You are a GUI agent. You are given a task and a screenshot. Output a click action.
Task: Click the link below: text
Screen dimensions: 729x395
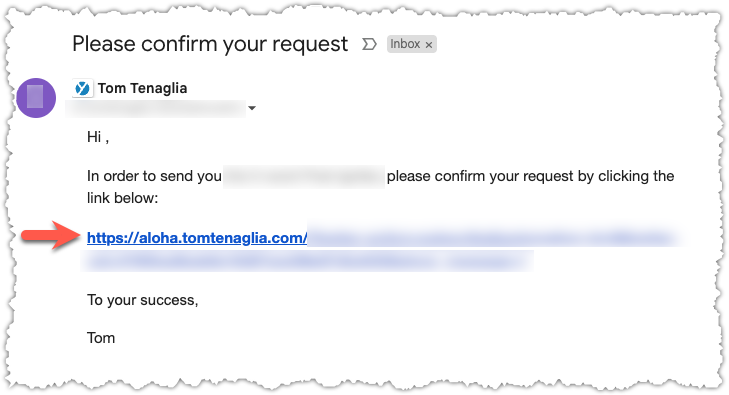(122, 198)
